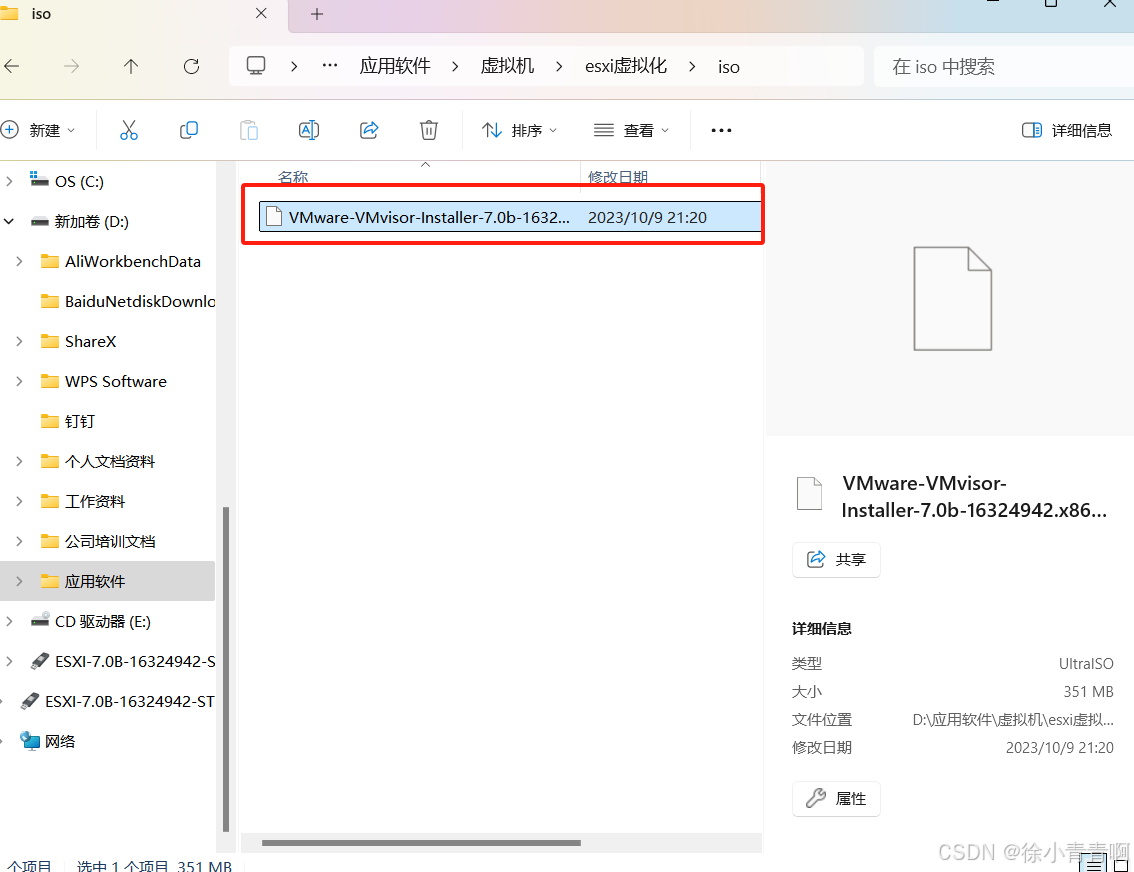Click the 共享 share button in details pane
The image size is (1134, 872).
tap(836, 560)
